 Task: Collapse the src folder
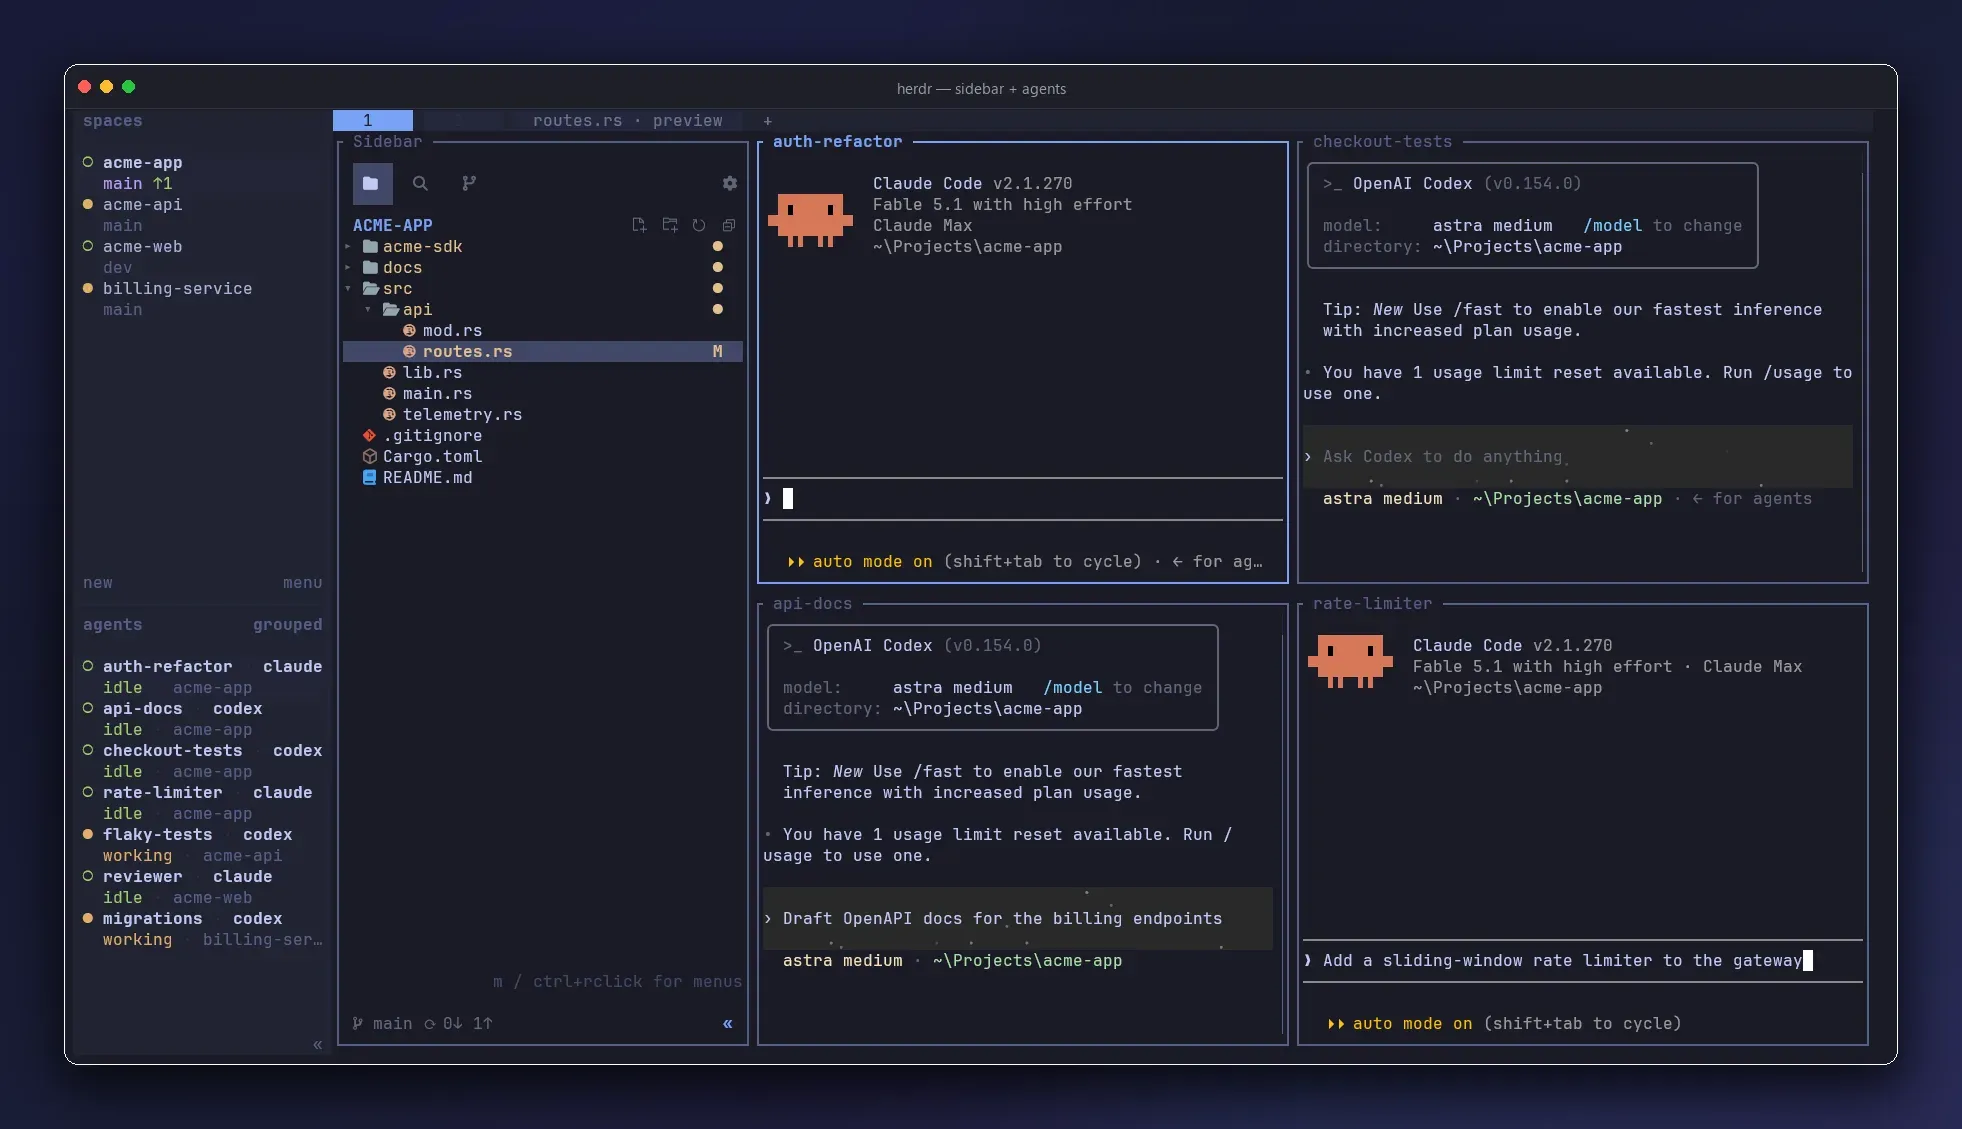(348, 288)
